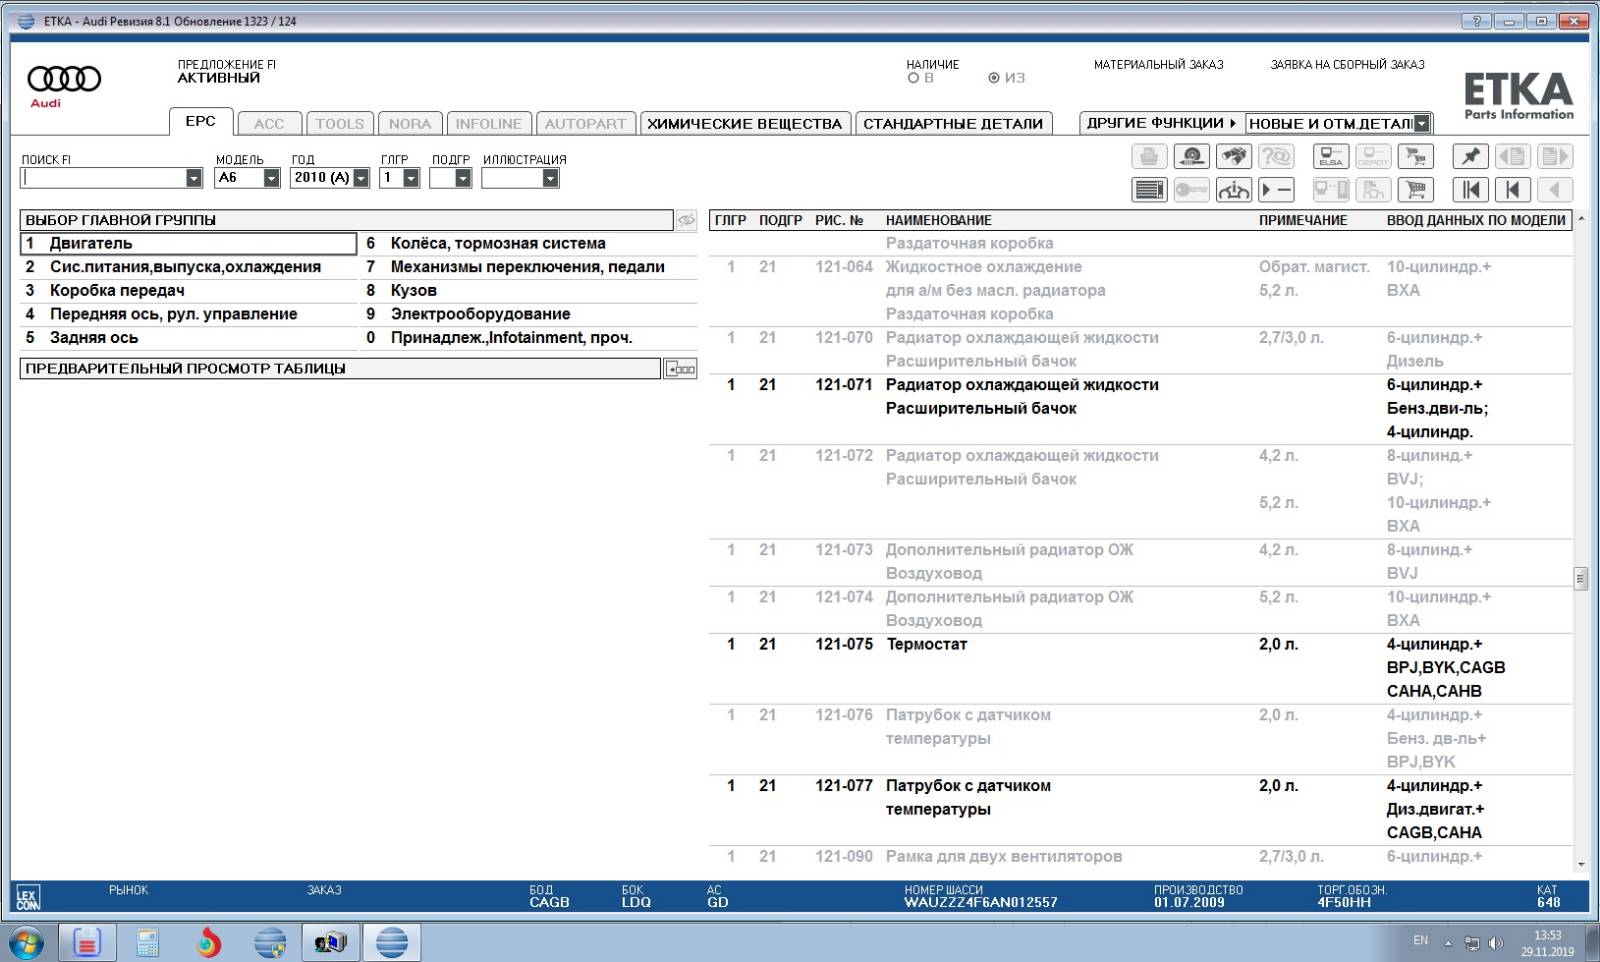Expand the НОВЫЕ И ОТМ.ДЕТАЛИ dropdown arrow
This screenshot has width=1600, height=962.
click(1422, 124)
